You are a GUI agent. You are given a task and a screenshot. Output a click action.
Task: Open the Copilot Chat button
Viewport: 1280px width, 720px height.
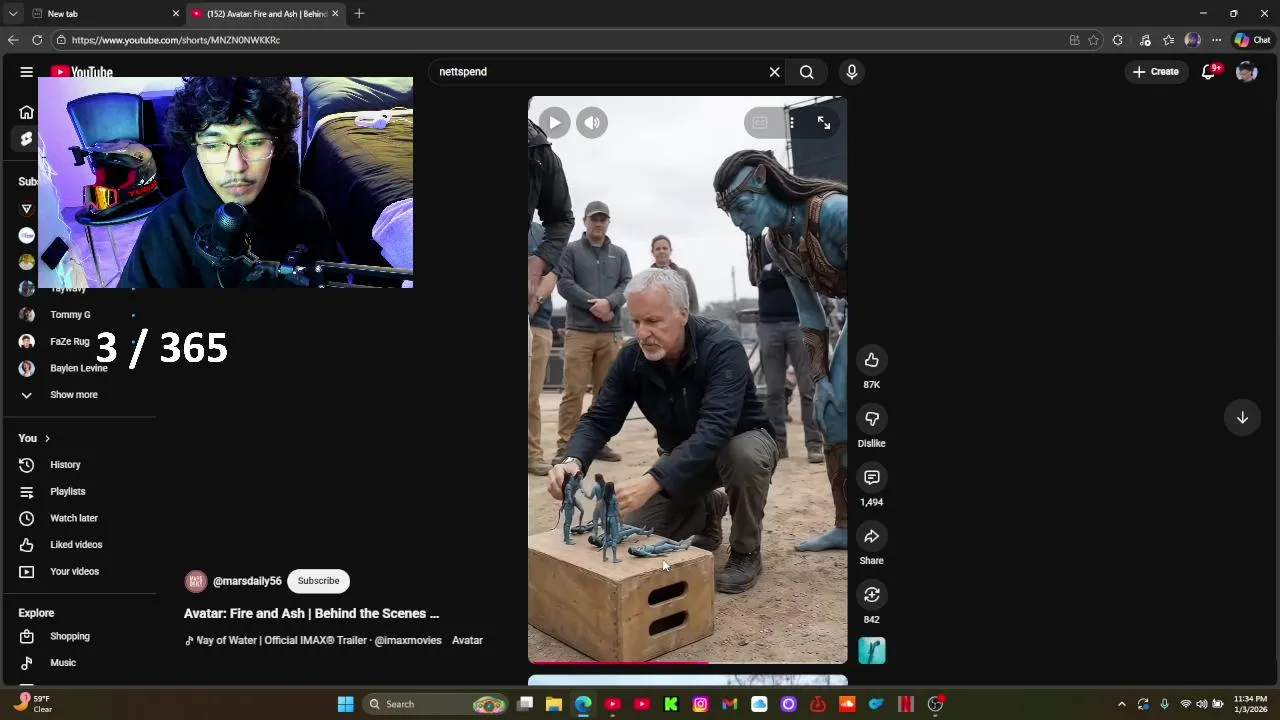(x=1252, y=40)
